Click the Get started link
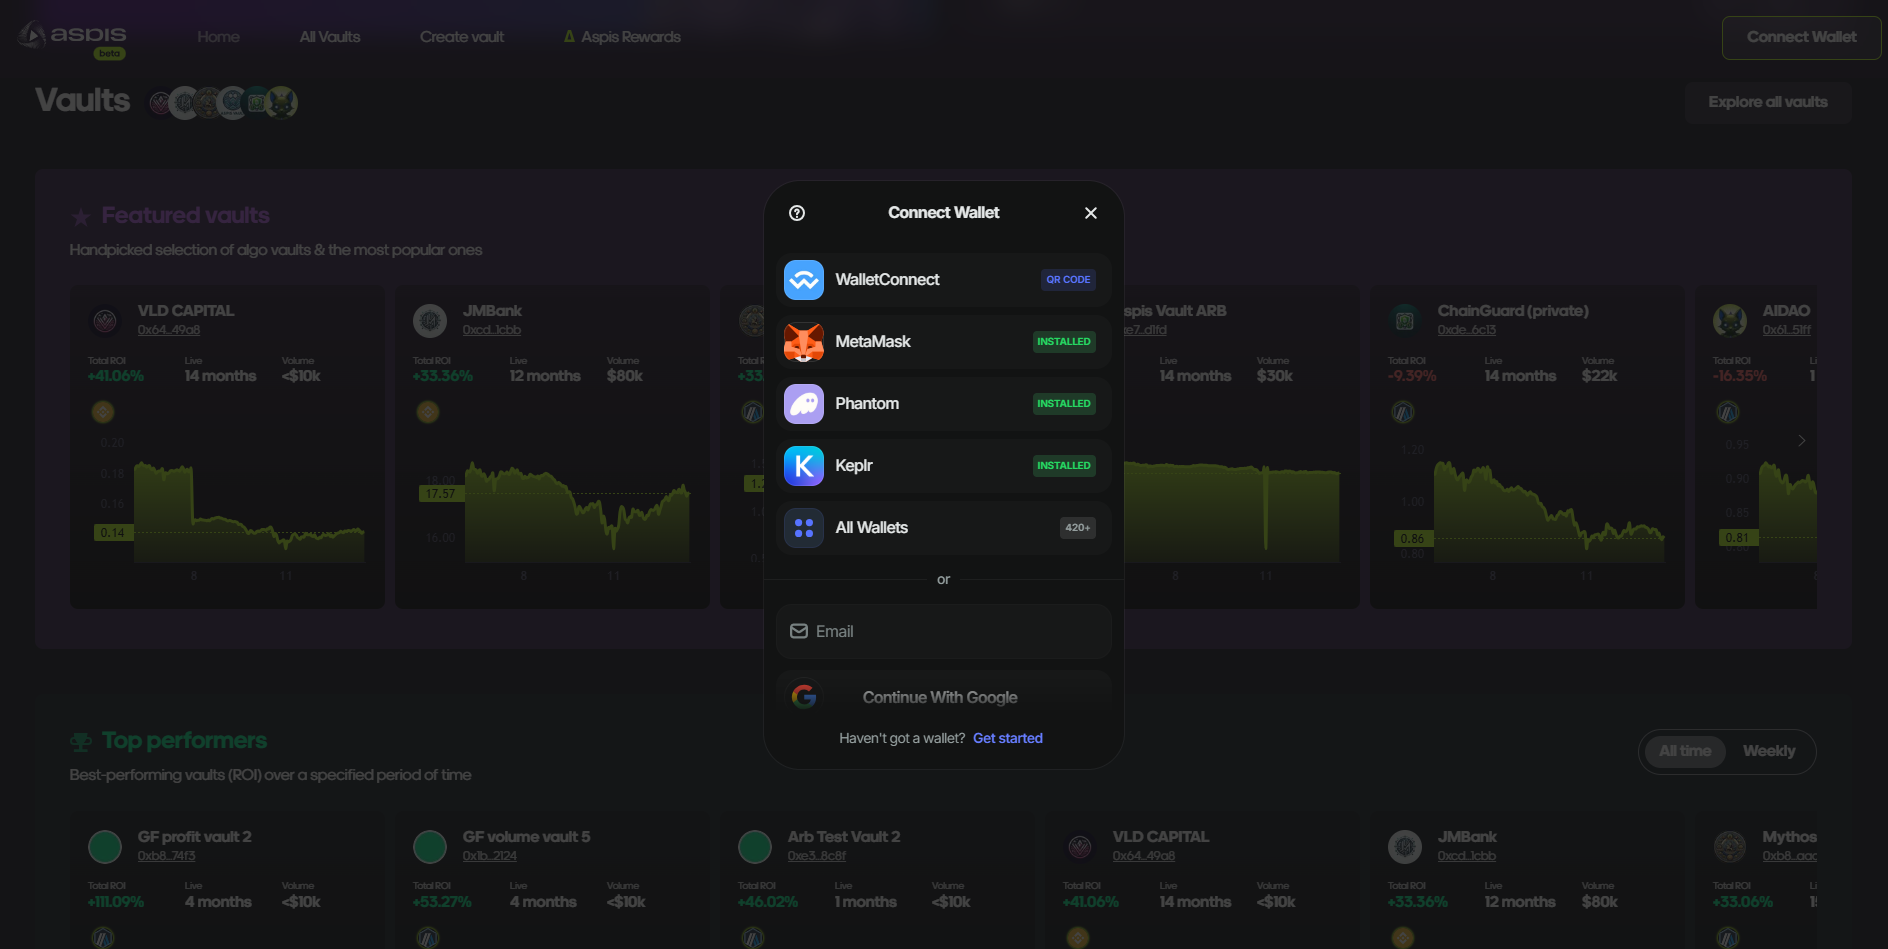Viewport: 1888px width, 949px height. pos(1007,738)
